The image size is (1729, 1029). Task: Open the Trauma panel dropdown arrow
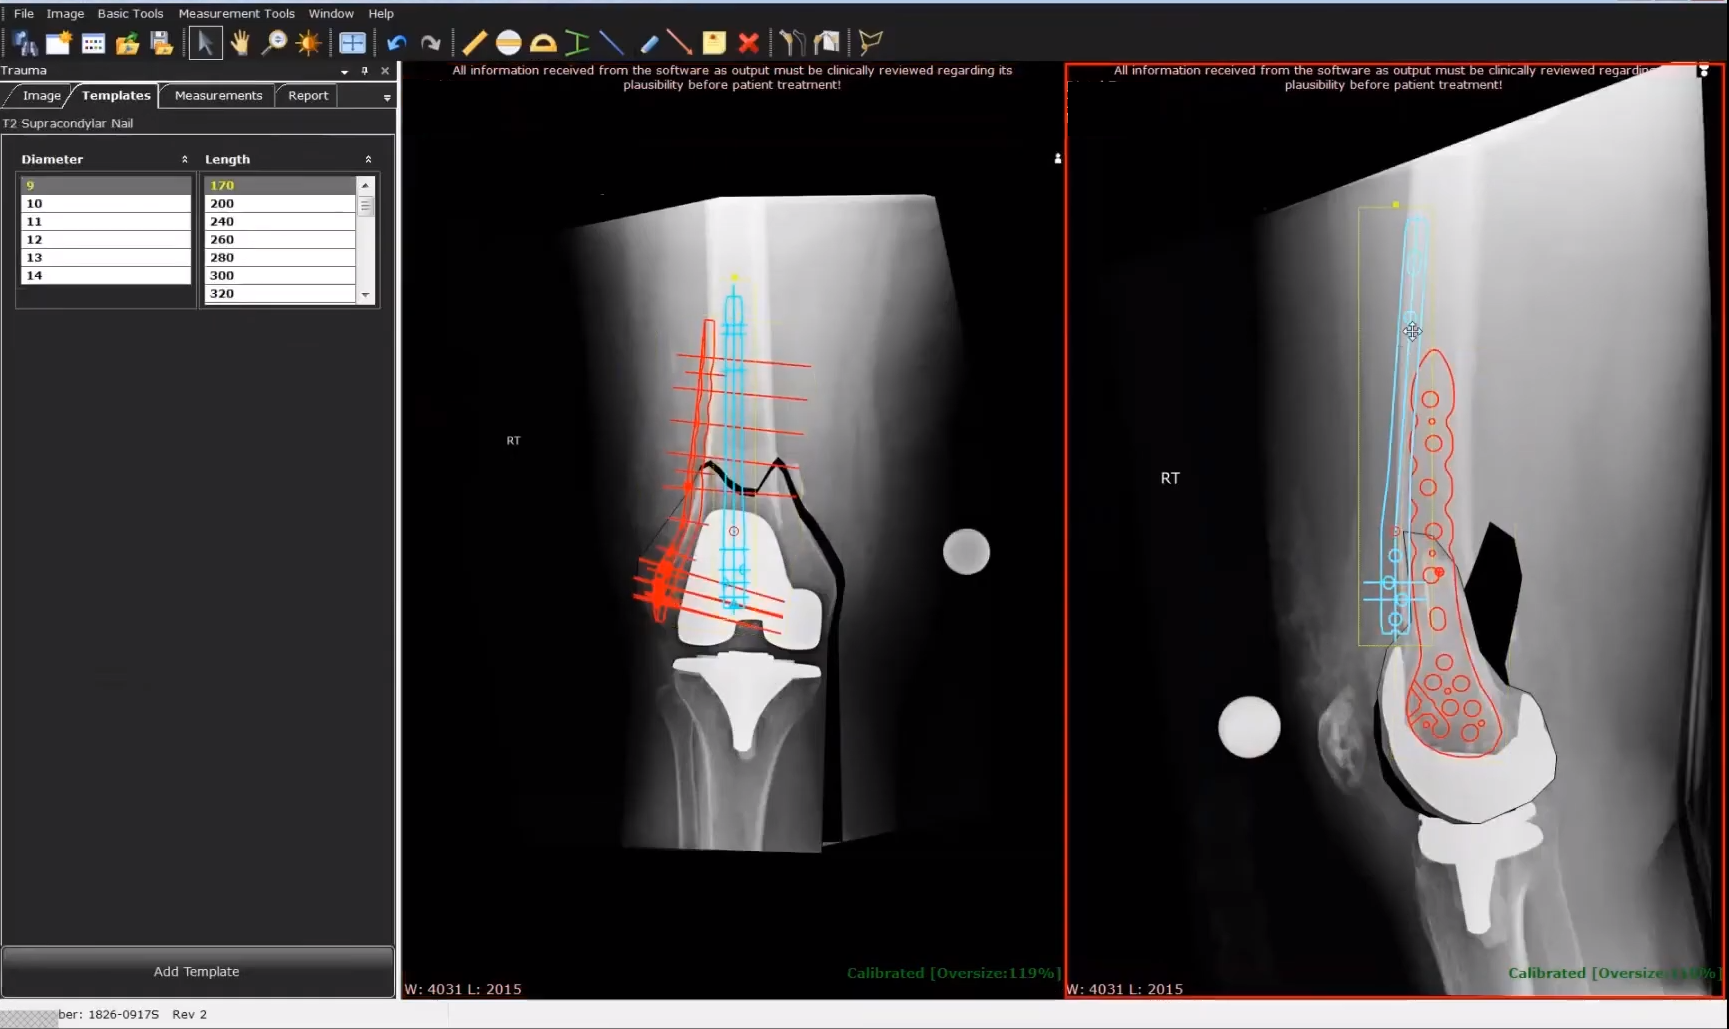[x=344, y=71]
